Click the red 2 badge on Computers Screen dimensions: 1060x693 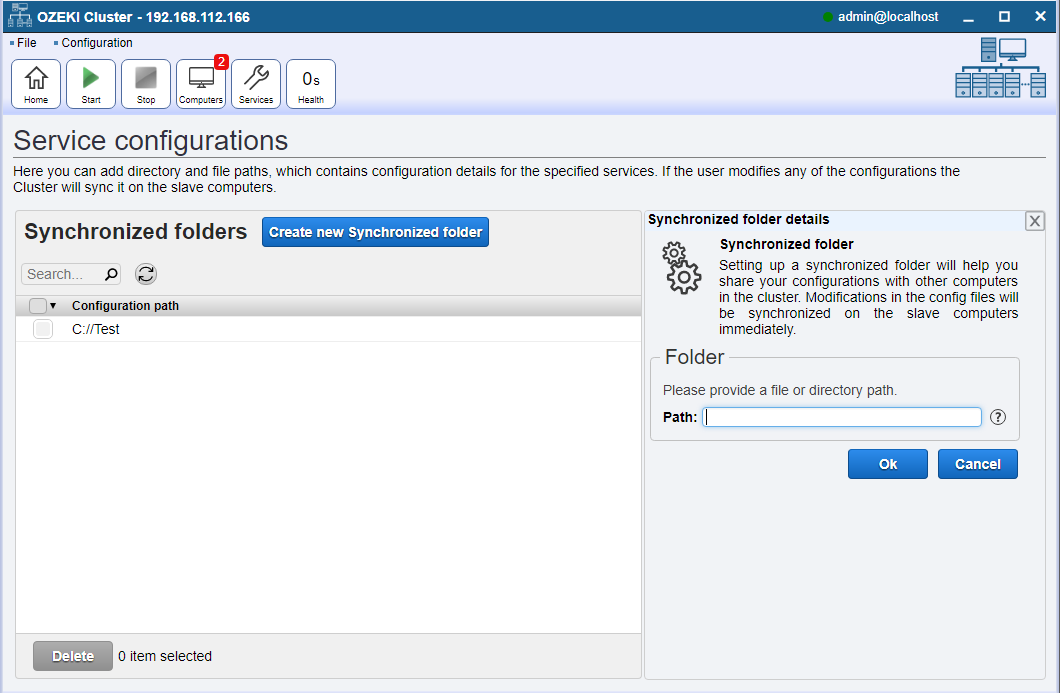coord(221,62)
